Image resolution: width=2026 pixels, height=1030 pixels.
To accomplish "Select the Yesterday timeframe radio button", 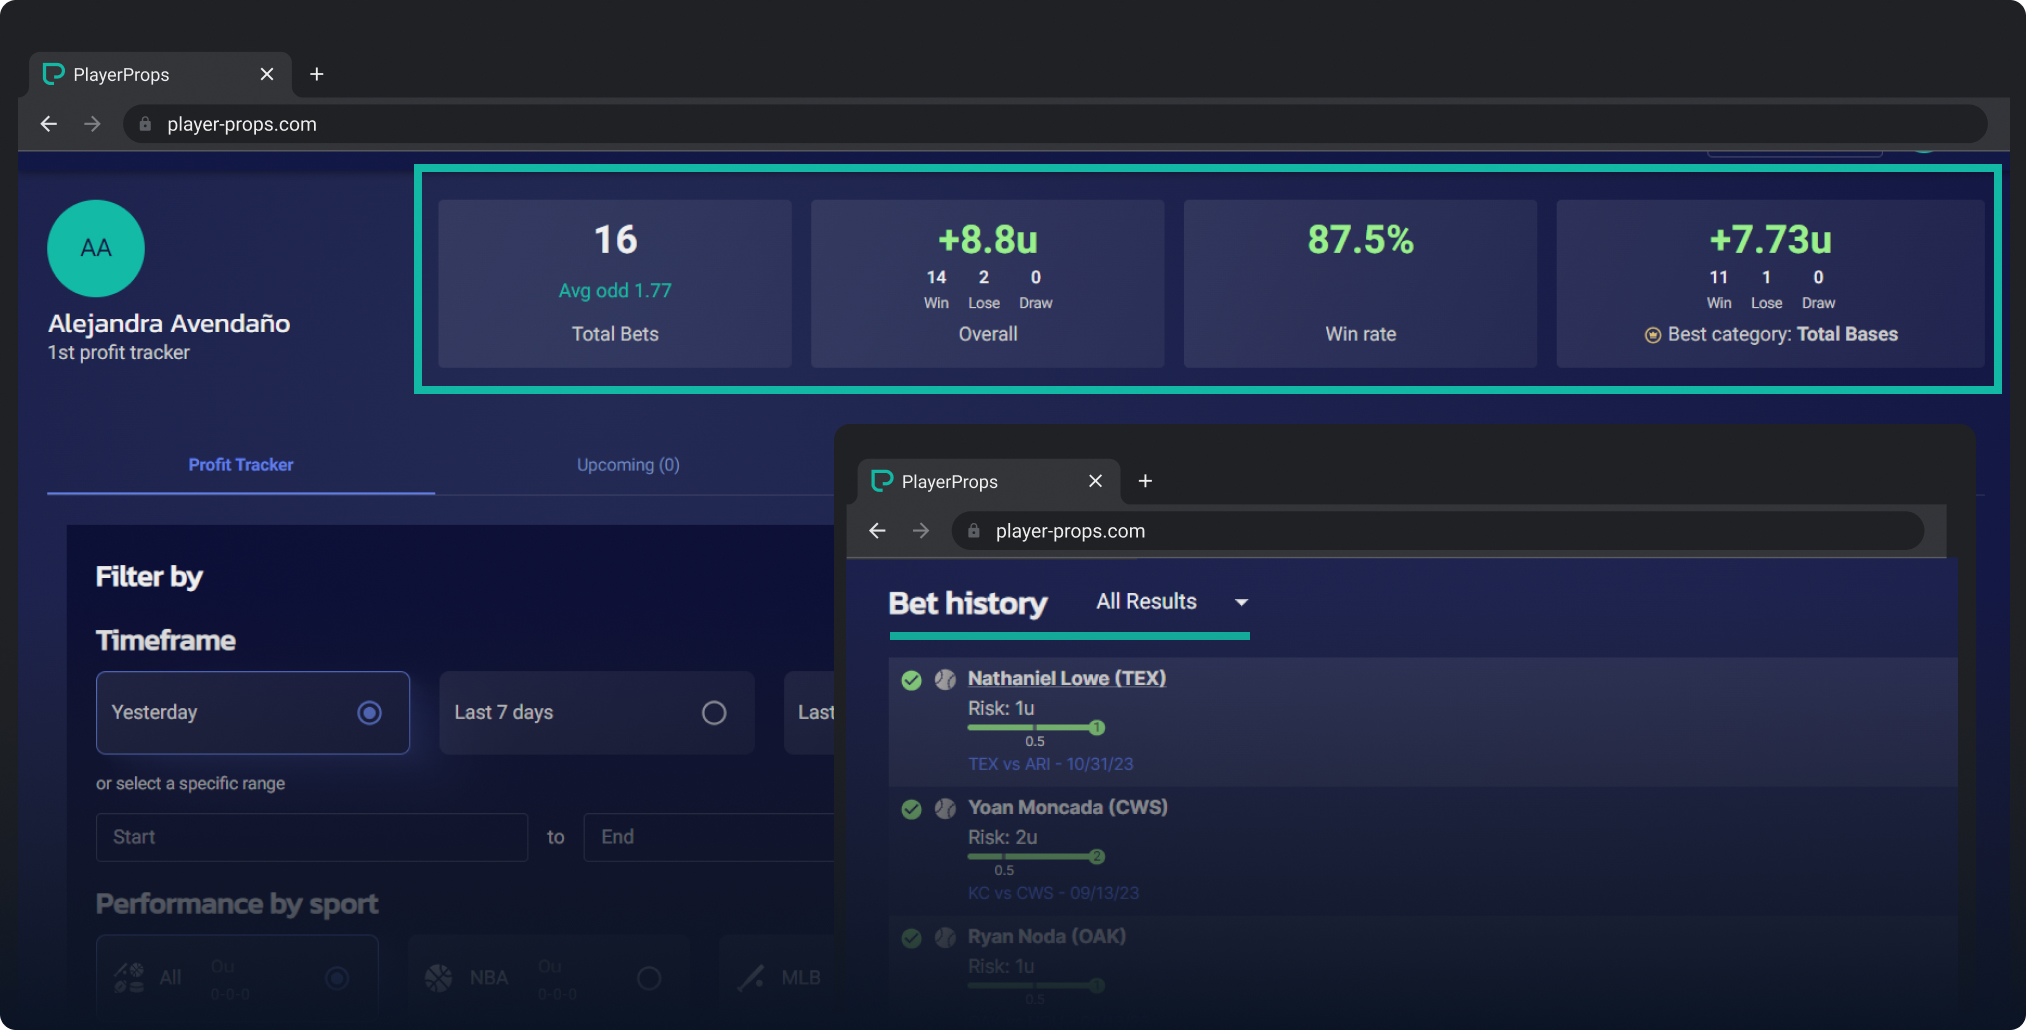I will [370, 713].
